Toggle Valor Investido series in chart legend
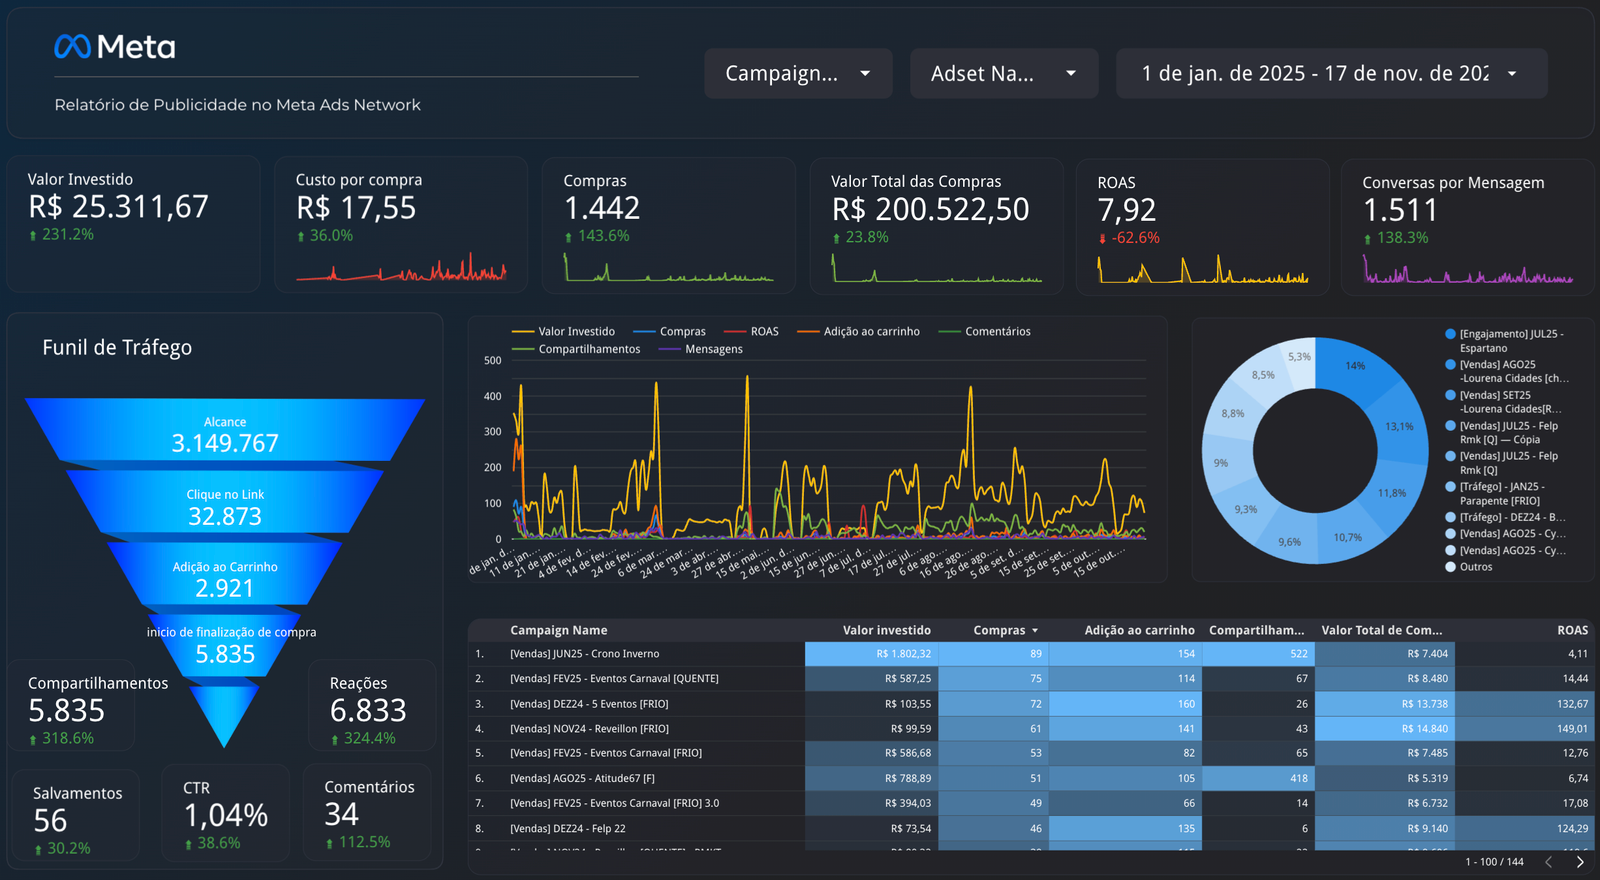Viewport: 1600px width, 880px height. point(563,332)
